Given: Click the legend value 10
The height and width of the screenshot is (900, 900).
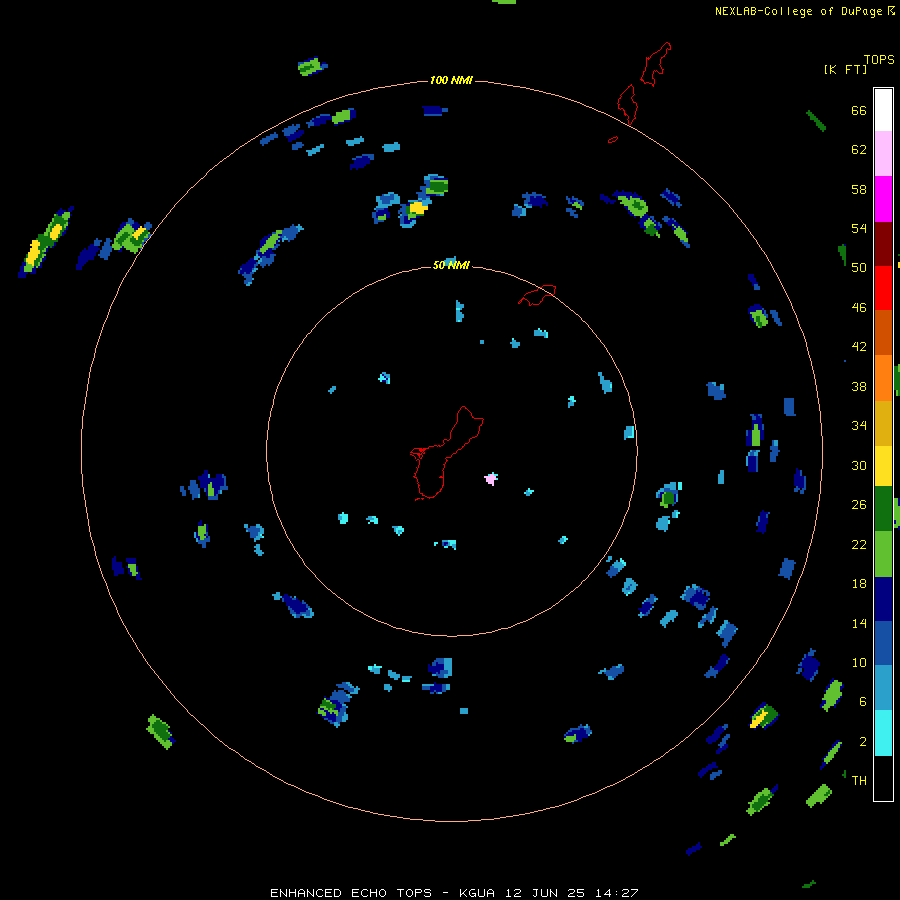Looking at the screenshot, I should pos(859,662).
